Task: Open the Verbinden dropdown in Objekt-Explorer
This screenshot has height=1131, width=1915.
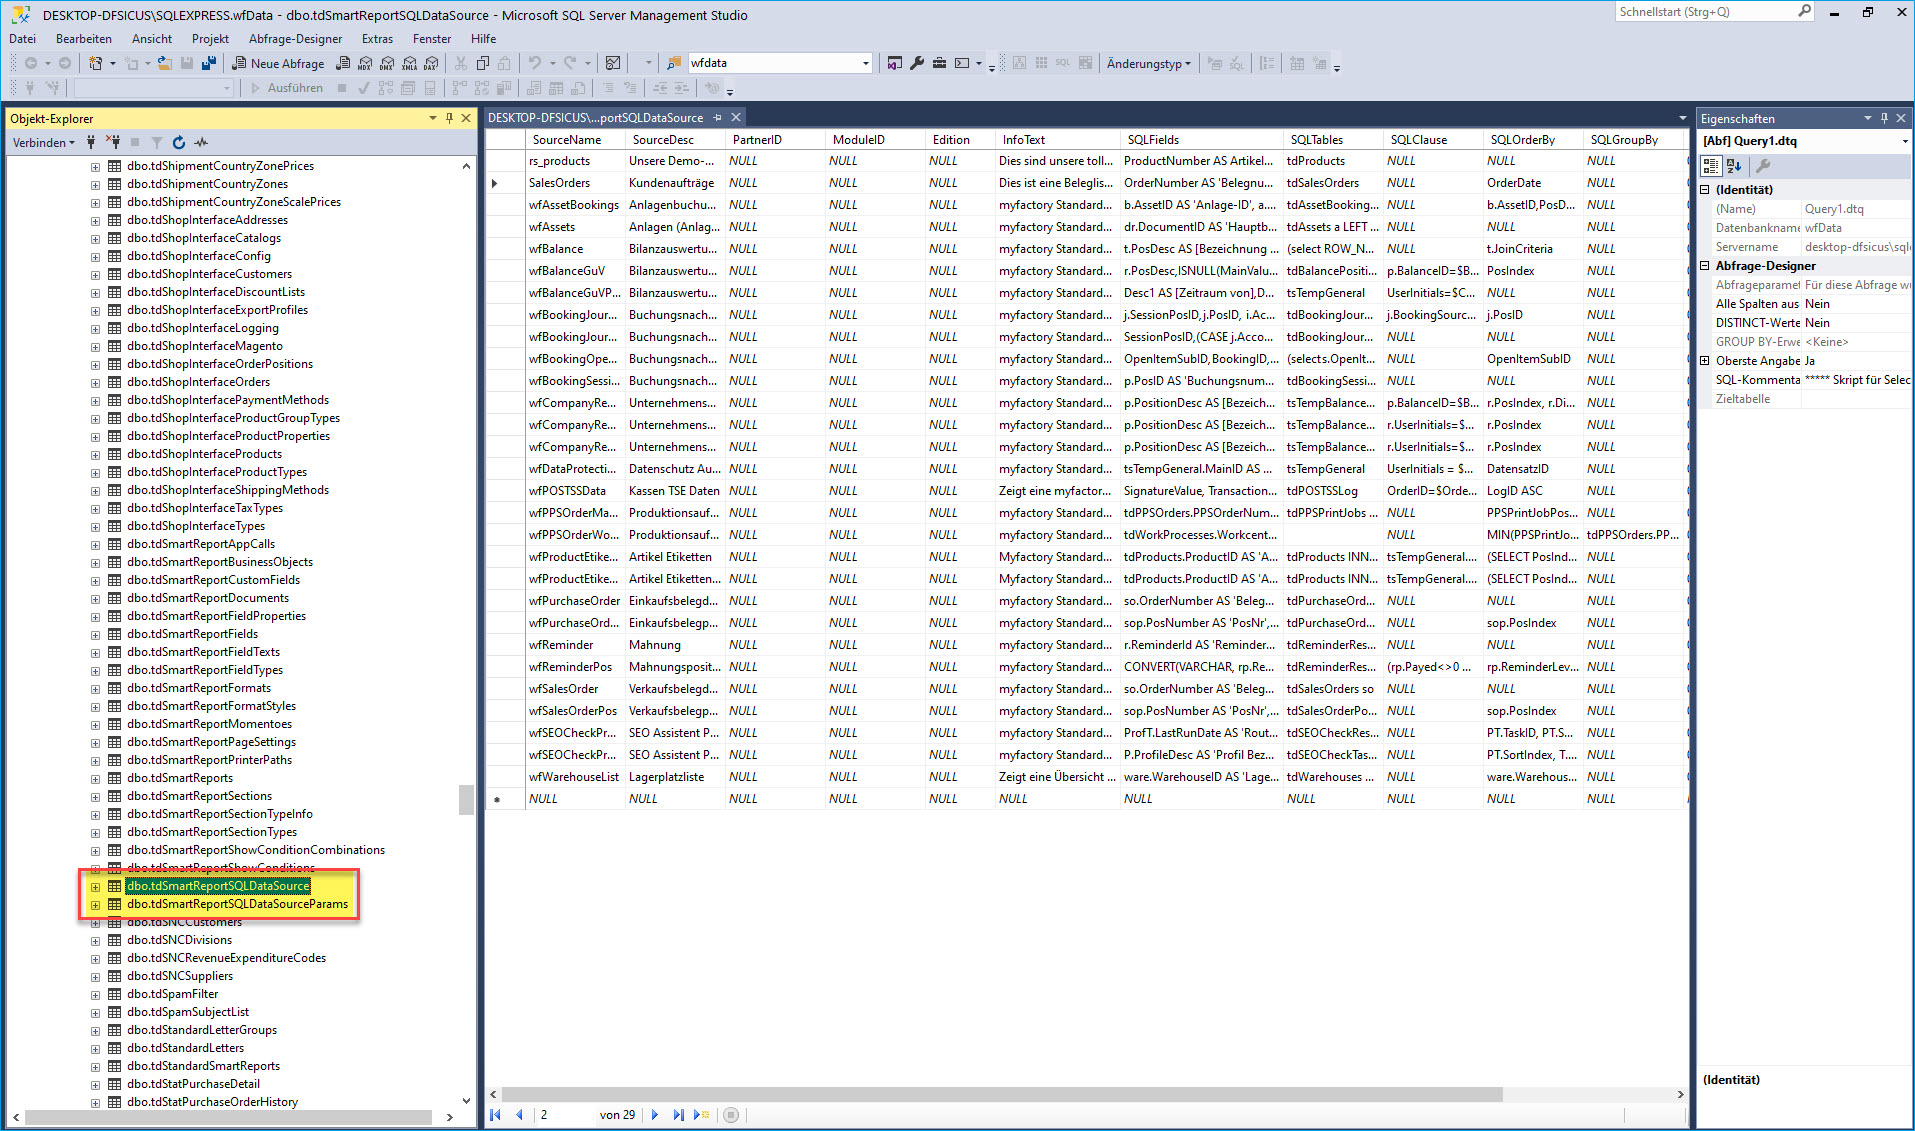Action: 43,143
